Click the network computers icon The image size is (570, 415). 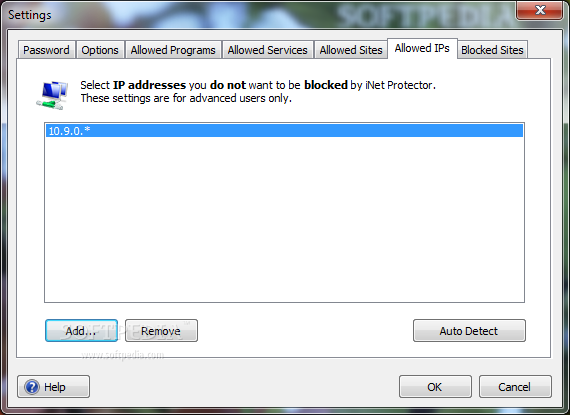pyautogui.click(x=52, y=95)
